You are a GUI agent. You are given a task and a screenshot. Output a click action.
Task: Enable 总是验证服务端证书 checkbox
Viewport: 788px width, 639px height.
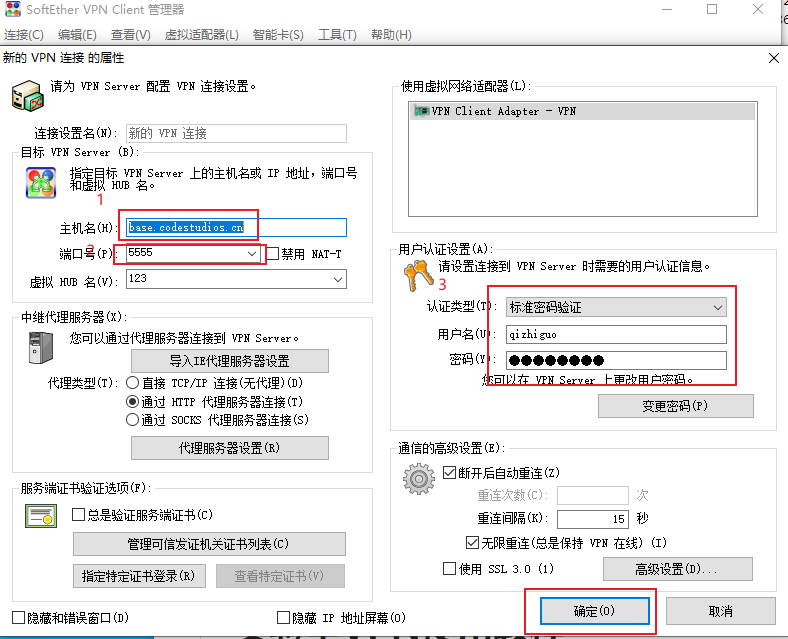pos(78,514)
